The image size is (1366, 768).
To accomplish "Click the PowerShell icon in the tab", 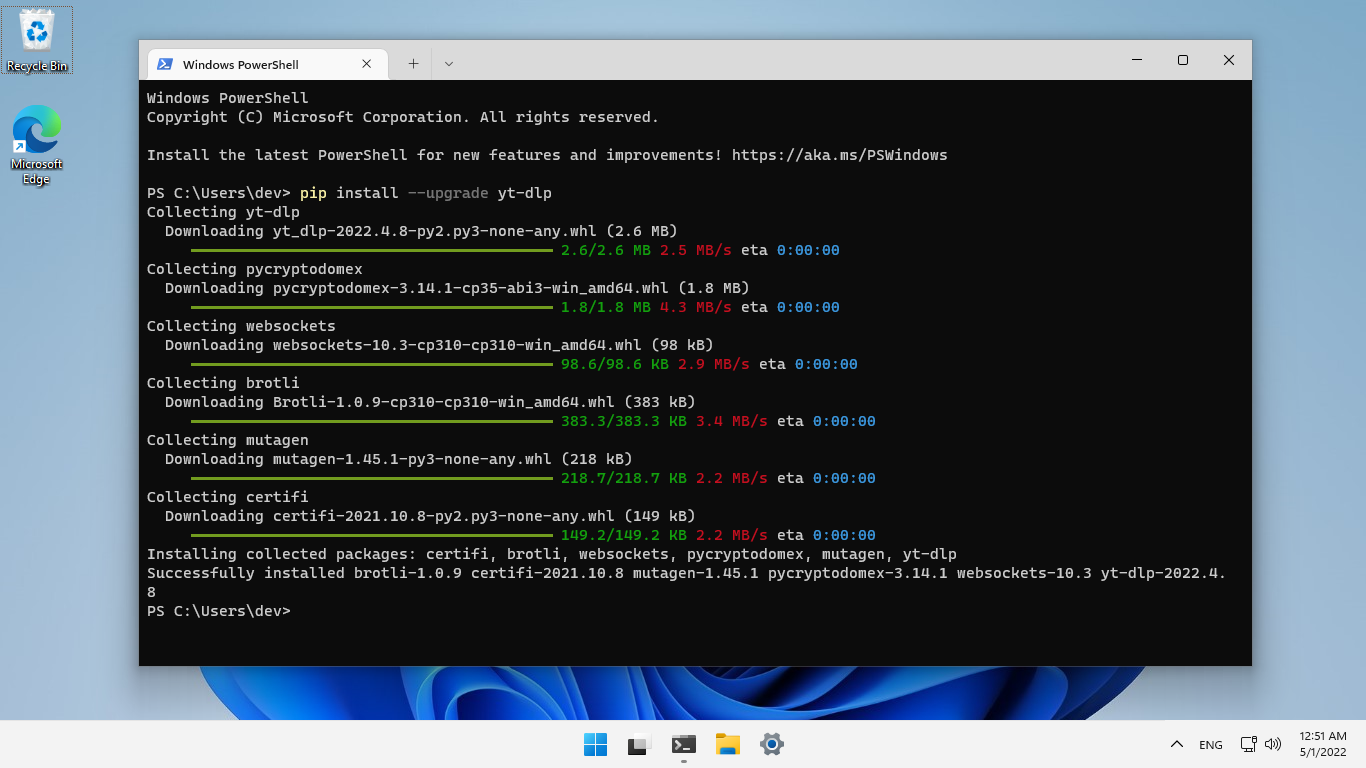I will tap(165, 64).
